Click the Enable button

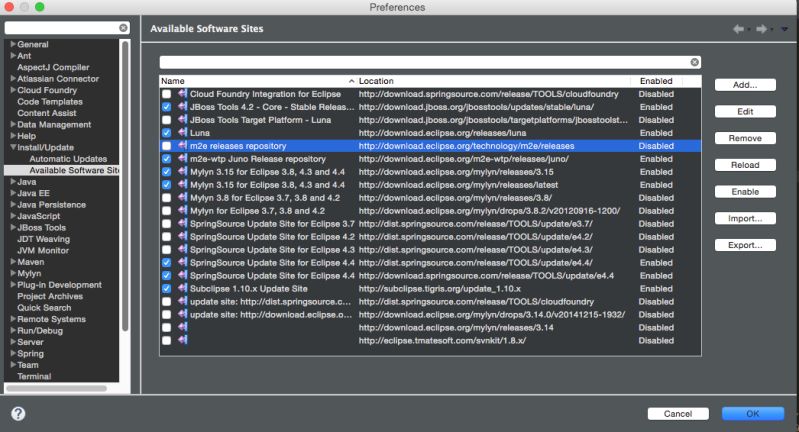745,192
